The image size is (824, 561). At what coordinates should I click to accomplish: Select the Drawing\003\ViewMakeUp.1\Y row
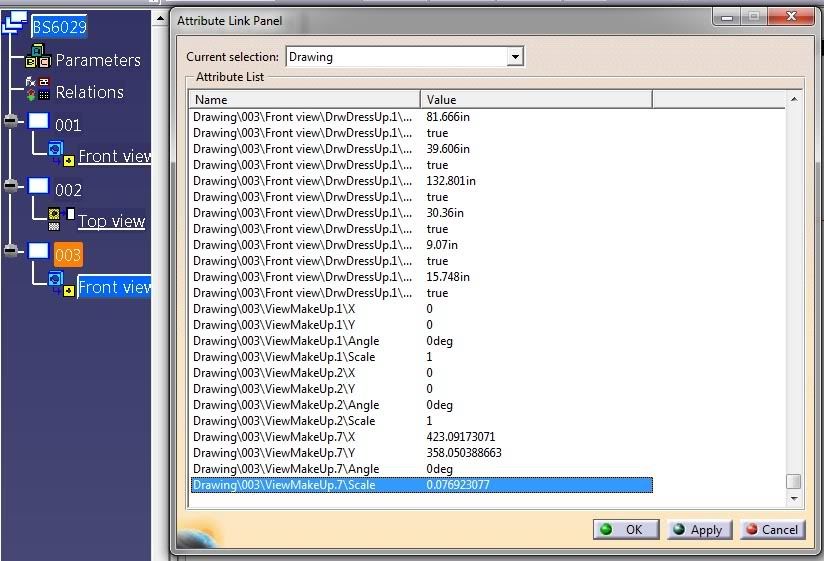421,325
